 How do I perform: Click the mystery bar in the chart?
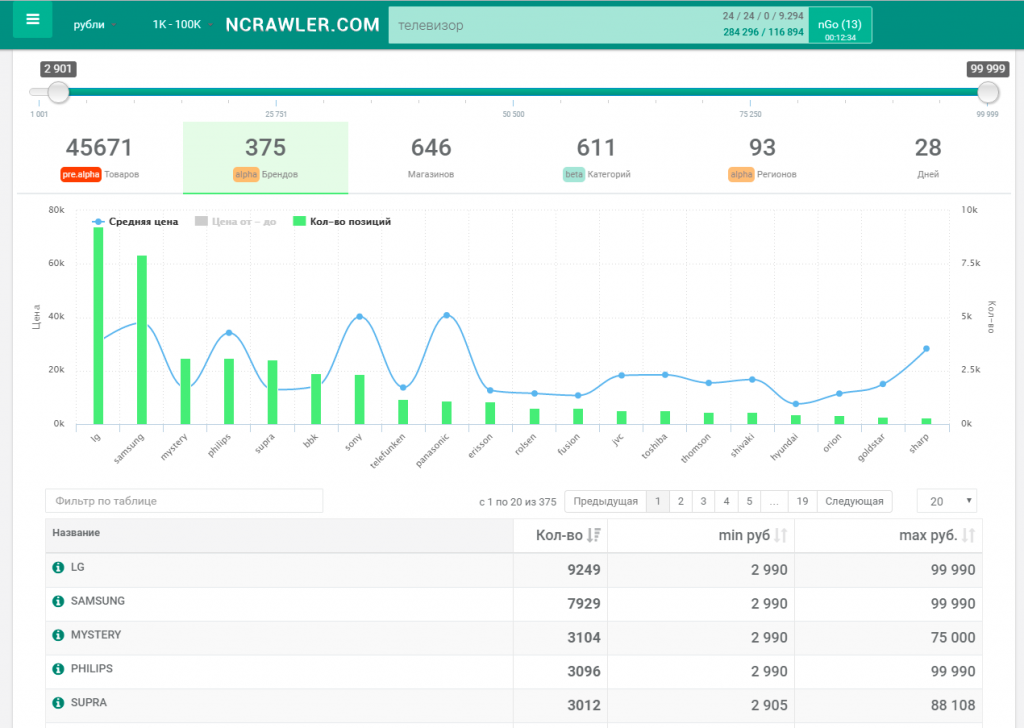[185, 392]
